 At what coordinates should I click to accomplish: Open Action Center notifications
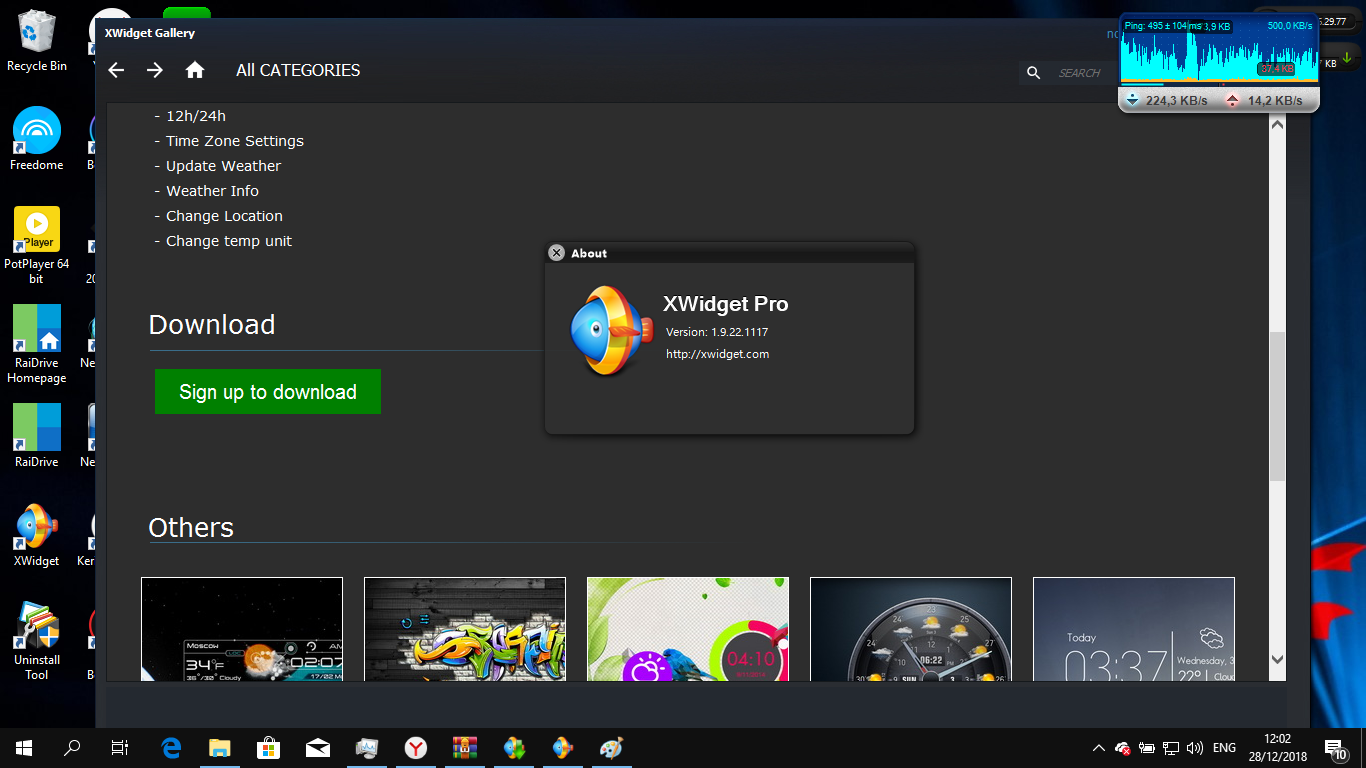(1335, 748)
